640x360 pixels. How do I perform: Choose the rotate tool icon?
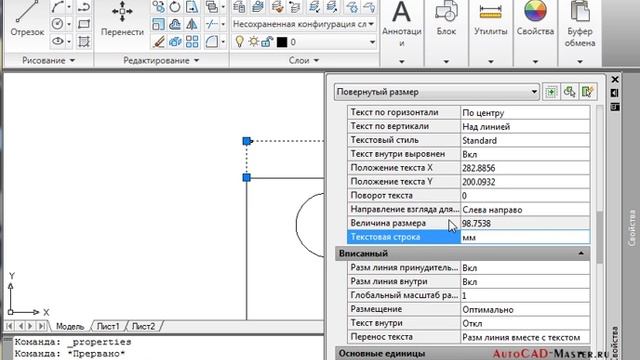click(175, 7)
